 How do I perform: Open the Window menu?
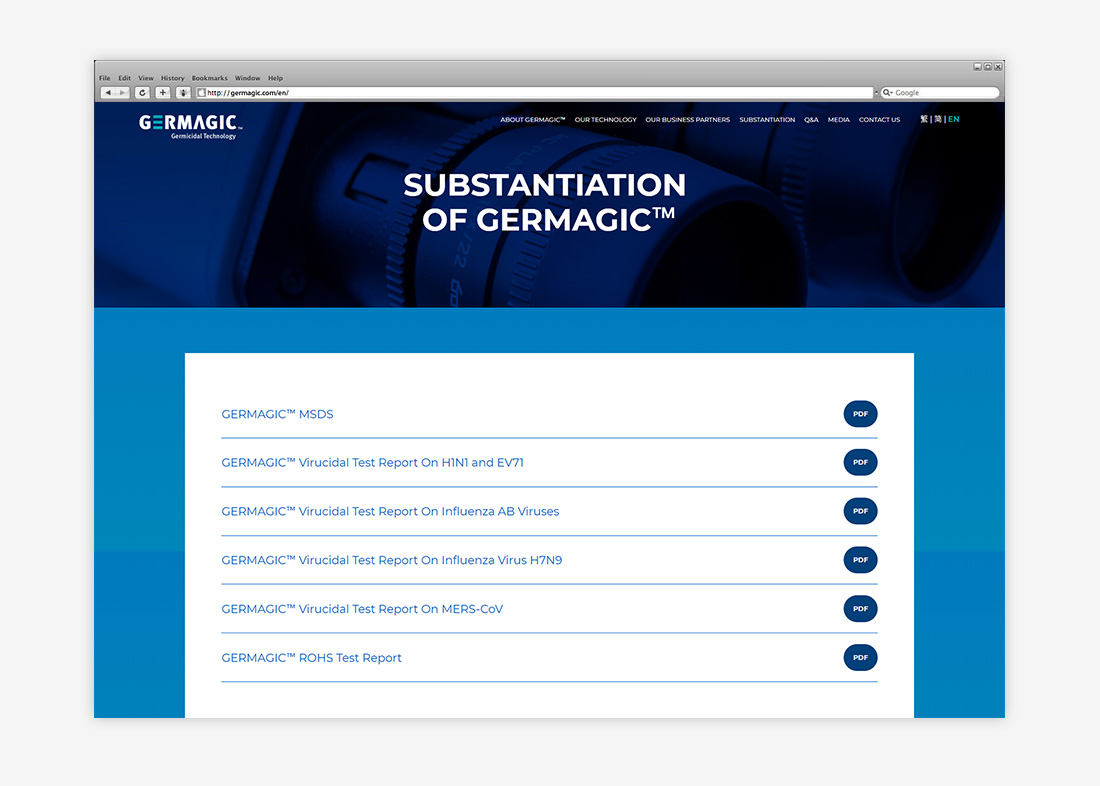[248, 78]
